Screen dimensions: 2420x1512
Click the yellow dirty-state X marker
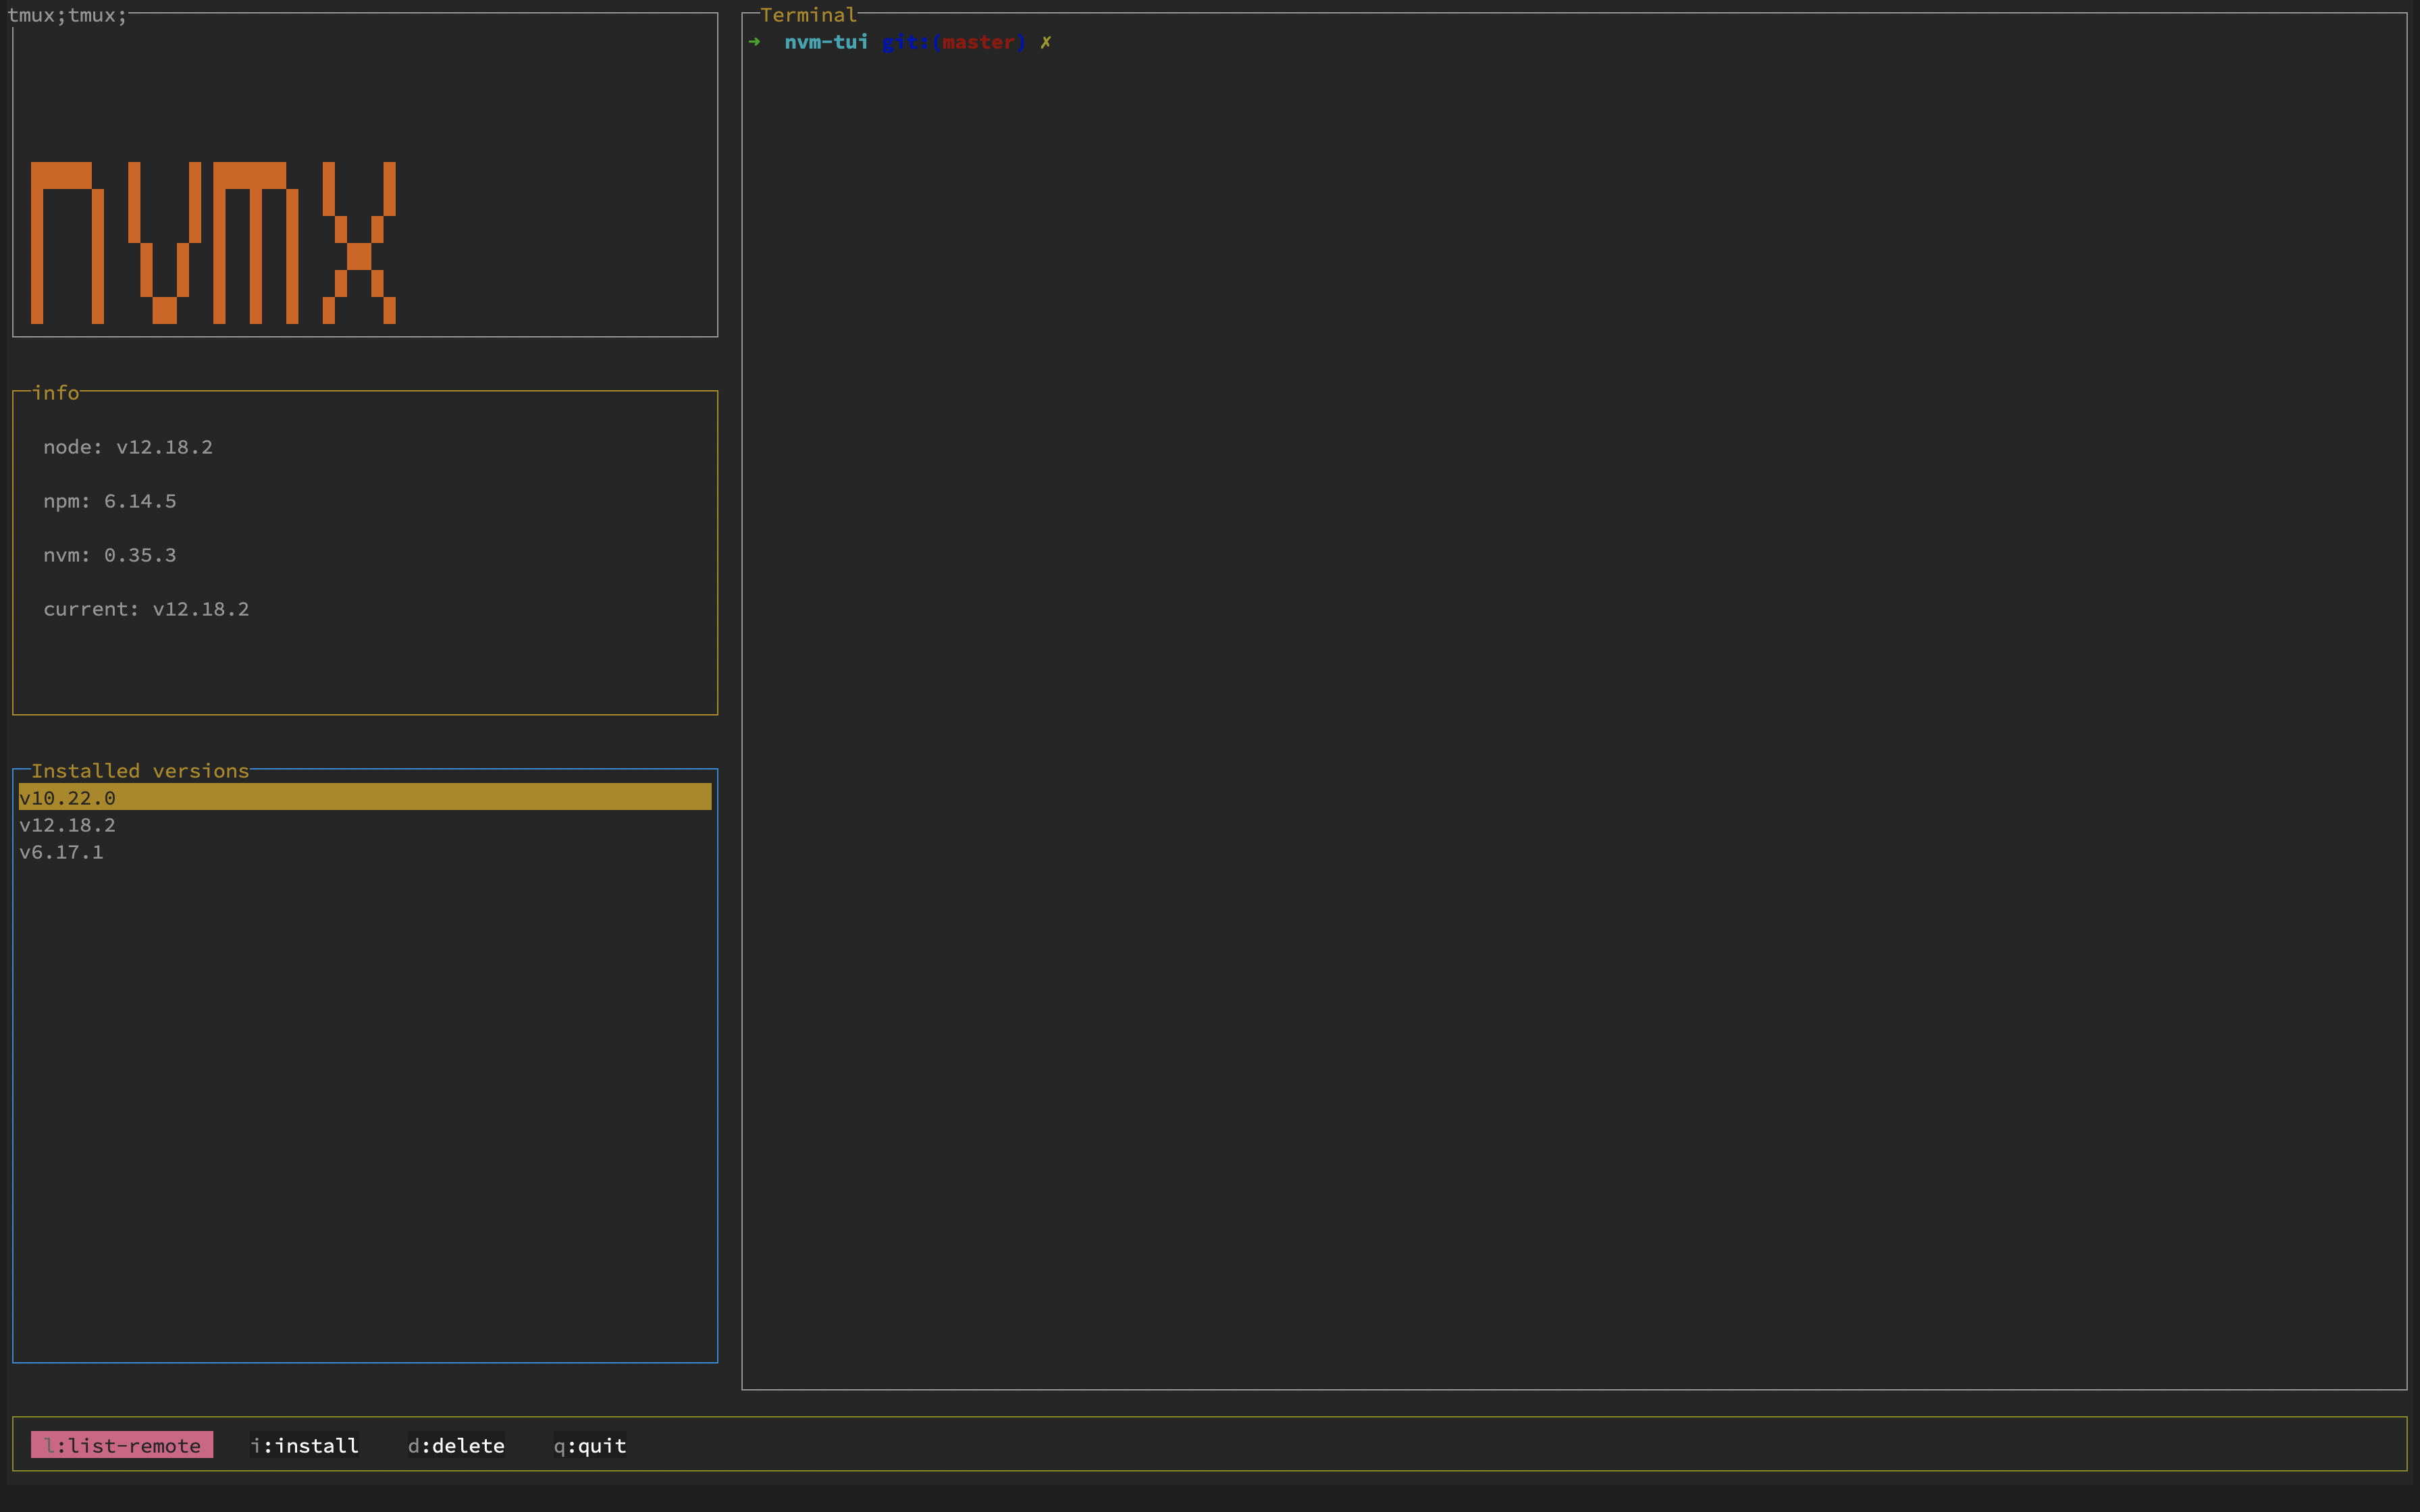(1045, 42)
